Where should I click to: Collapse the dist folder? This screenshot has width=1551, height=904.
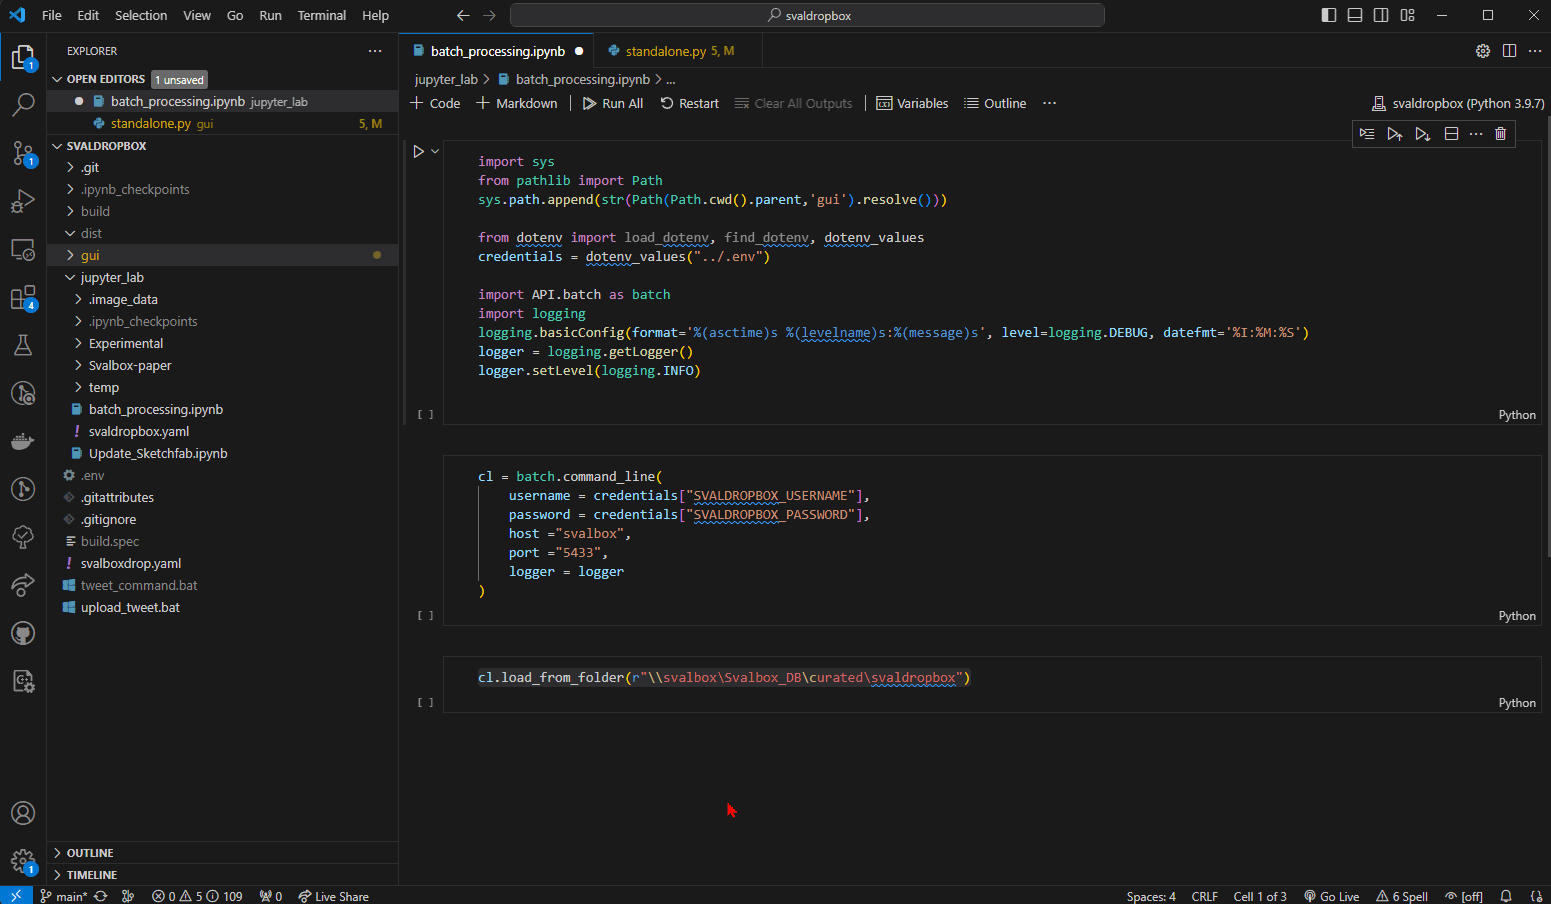tap(222, 234)
